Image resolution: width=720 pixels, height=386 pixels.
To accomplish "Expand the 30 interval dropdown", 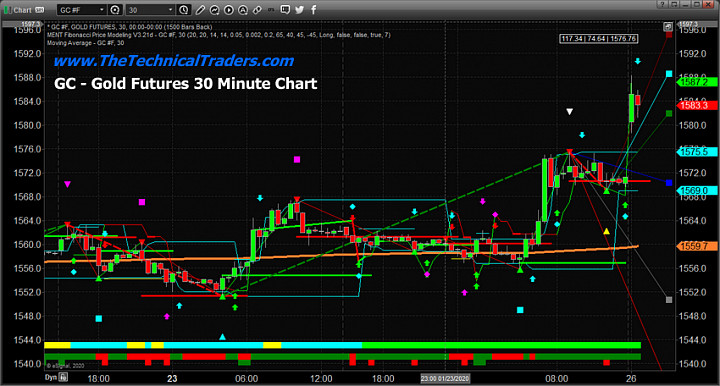I will point(170,10).
